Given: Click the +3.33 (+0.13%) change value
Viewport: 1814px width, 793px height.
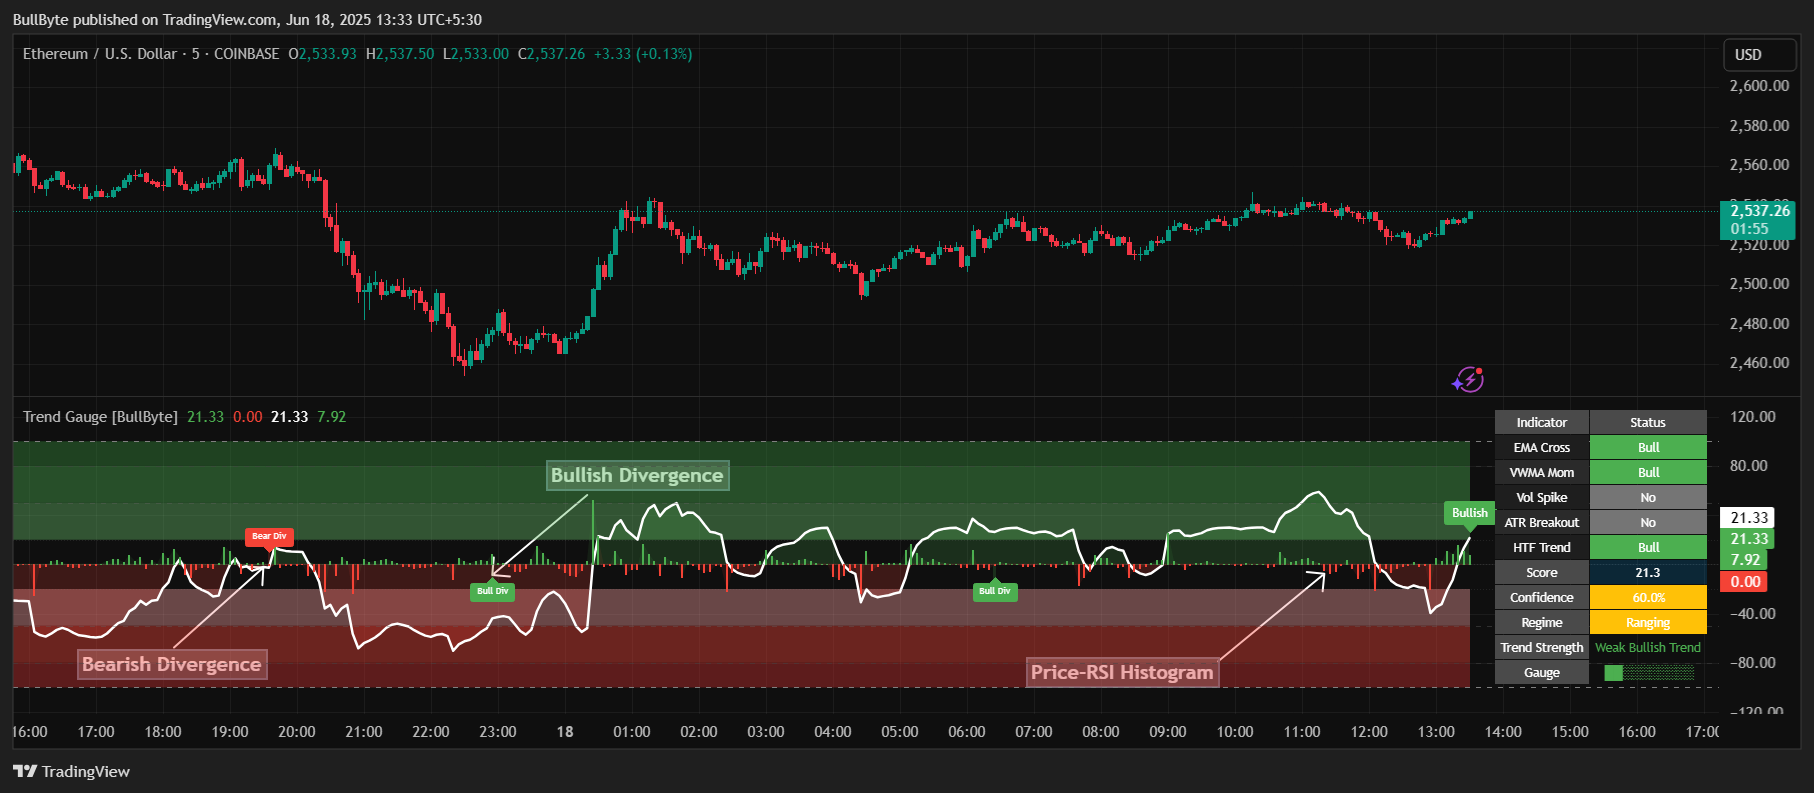Looking at the screenshot, I should pyautogui.click(x=643, y=54).
